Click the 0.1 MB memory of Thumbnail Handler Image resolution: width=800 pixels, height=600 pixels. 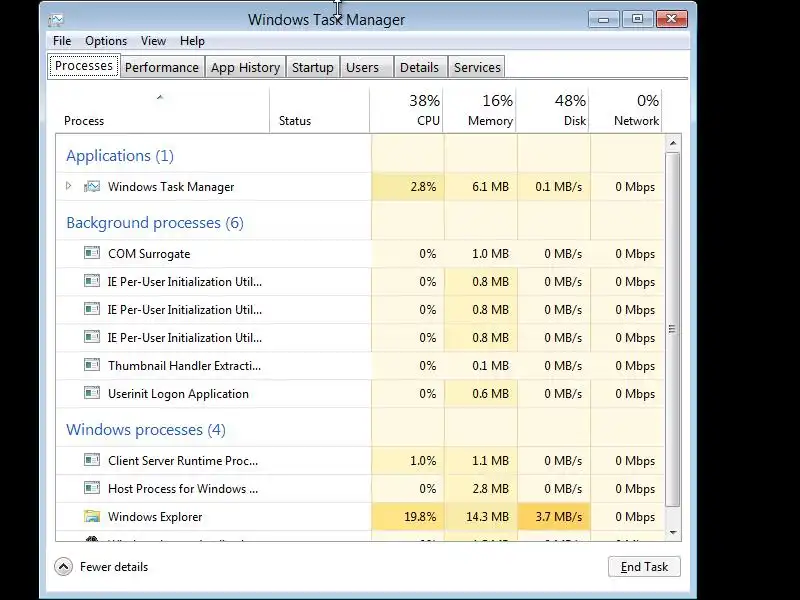pos(490,365)
